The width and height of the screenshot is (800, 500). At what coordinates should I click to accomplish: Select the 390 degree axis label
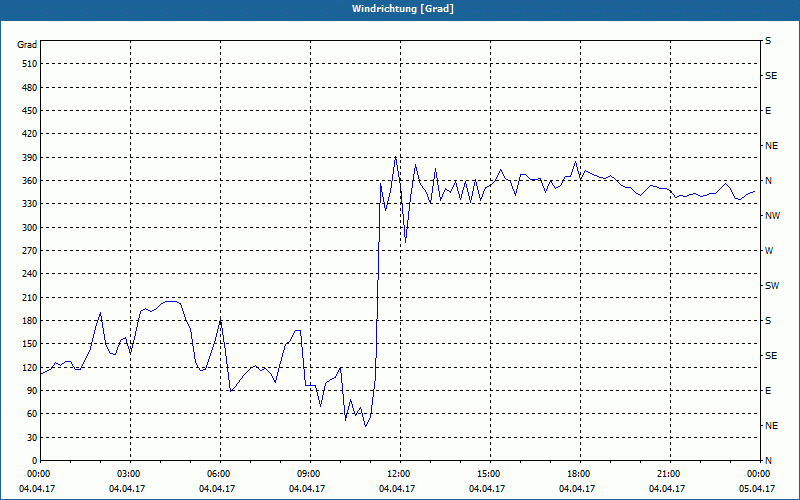(x=30, y=158)
